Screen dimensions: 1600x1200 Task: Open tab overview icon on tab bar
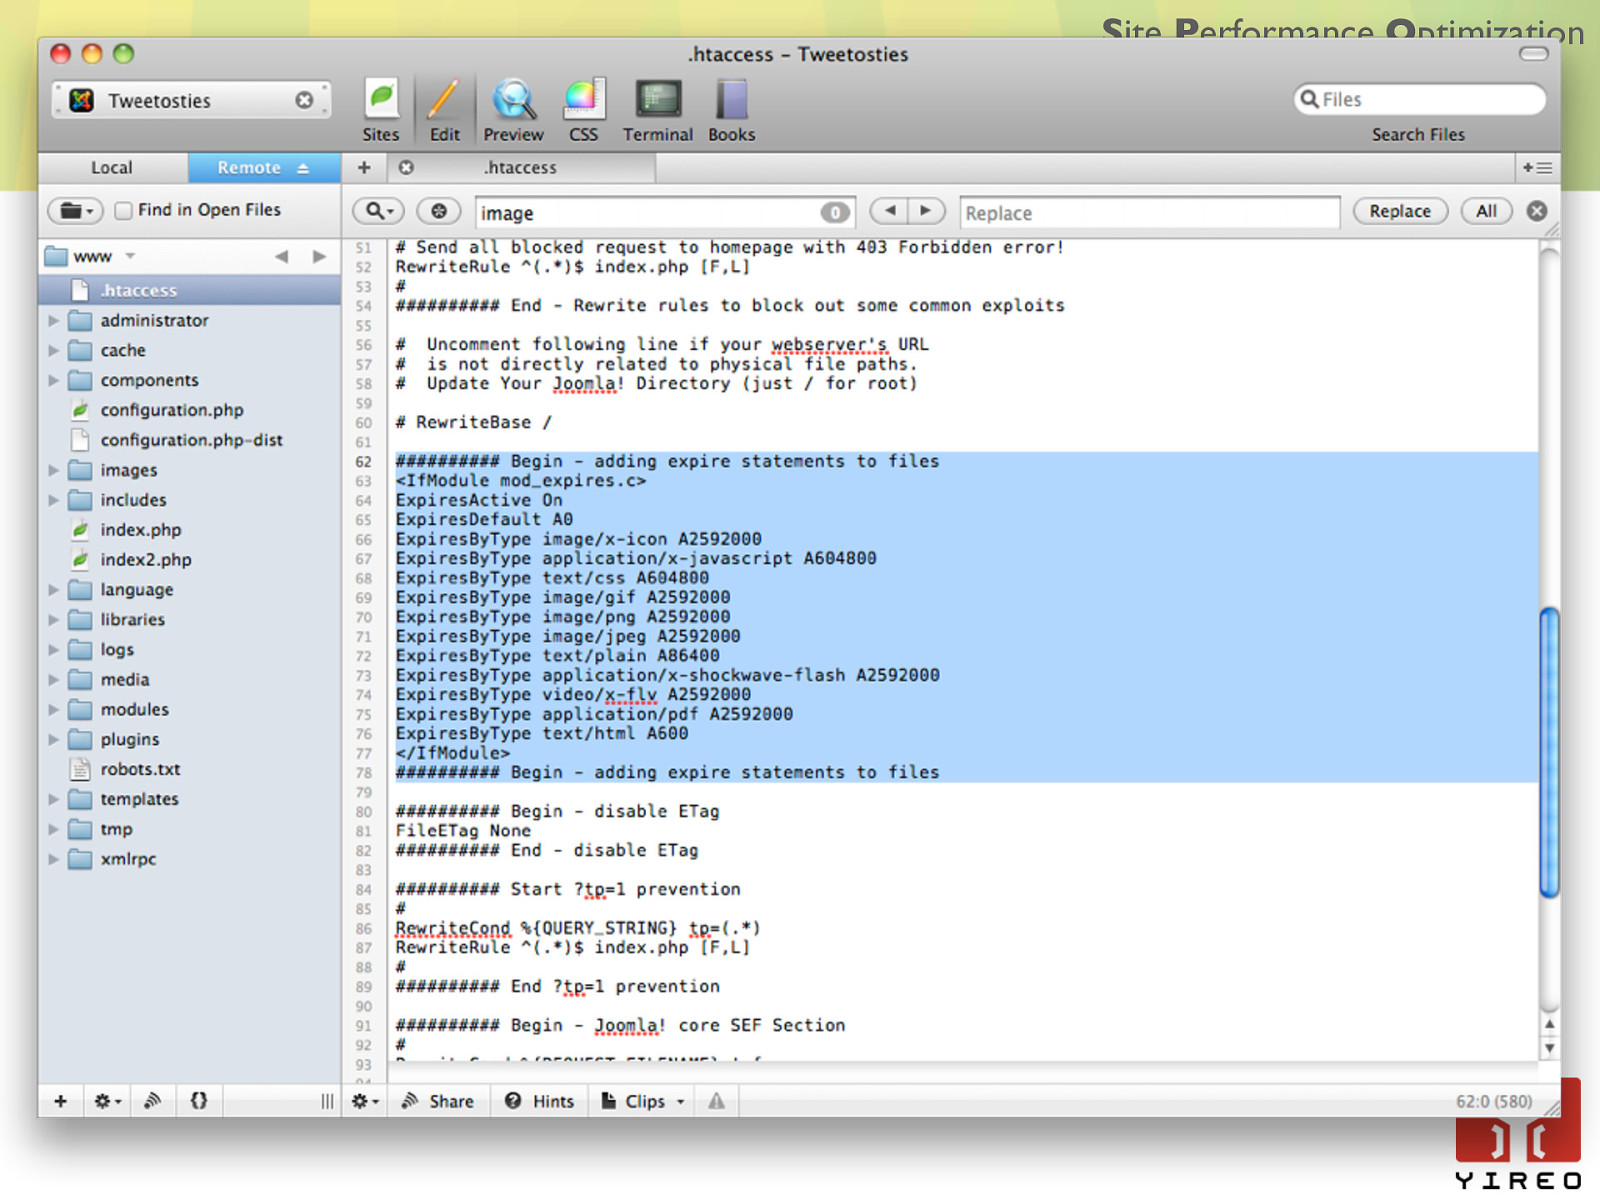[x=1537, y=167]
